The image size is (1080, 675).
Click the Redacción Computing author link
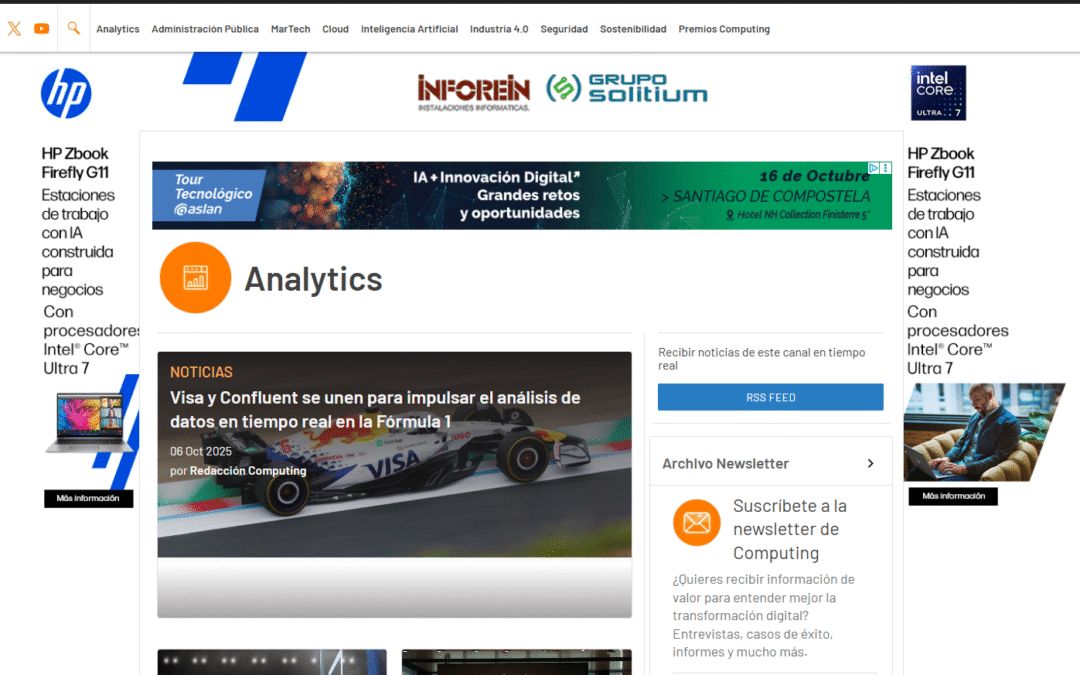pyautogui.click(x=248, y=471)
